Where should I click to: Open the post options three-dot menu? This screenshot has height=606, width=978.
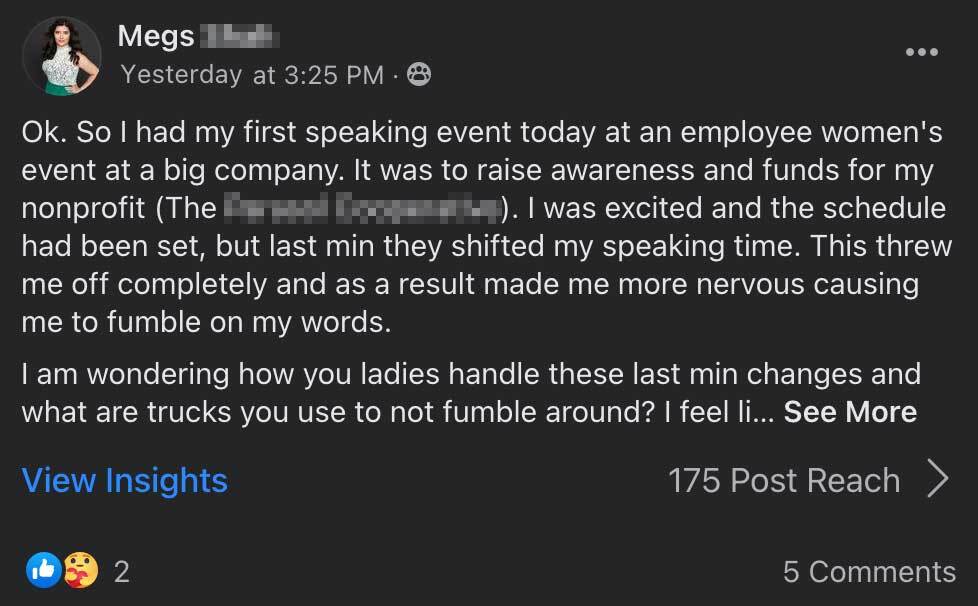[921, 52]
